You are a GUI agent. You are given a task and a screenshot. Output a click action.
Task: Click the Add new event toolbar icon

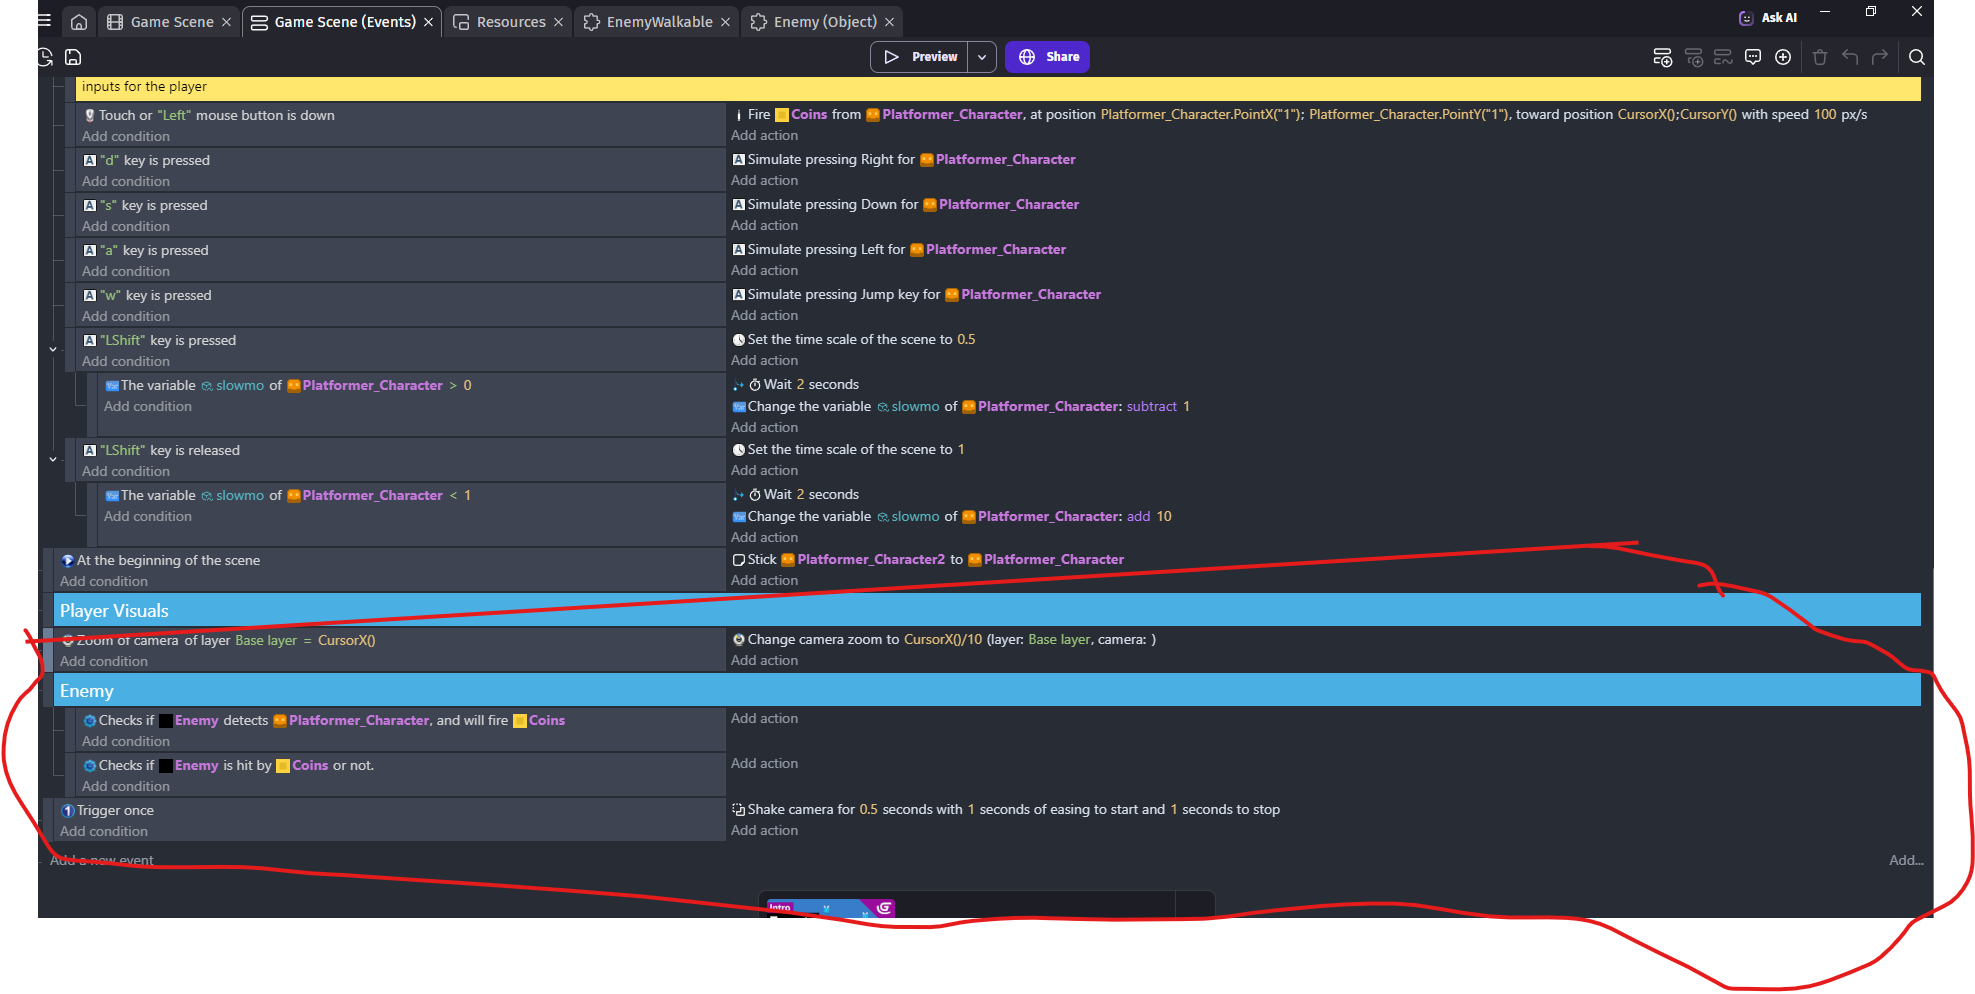pyautogui.click(x=1662, y=57)
